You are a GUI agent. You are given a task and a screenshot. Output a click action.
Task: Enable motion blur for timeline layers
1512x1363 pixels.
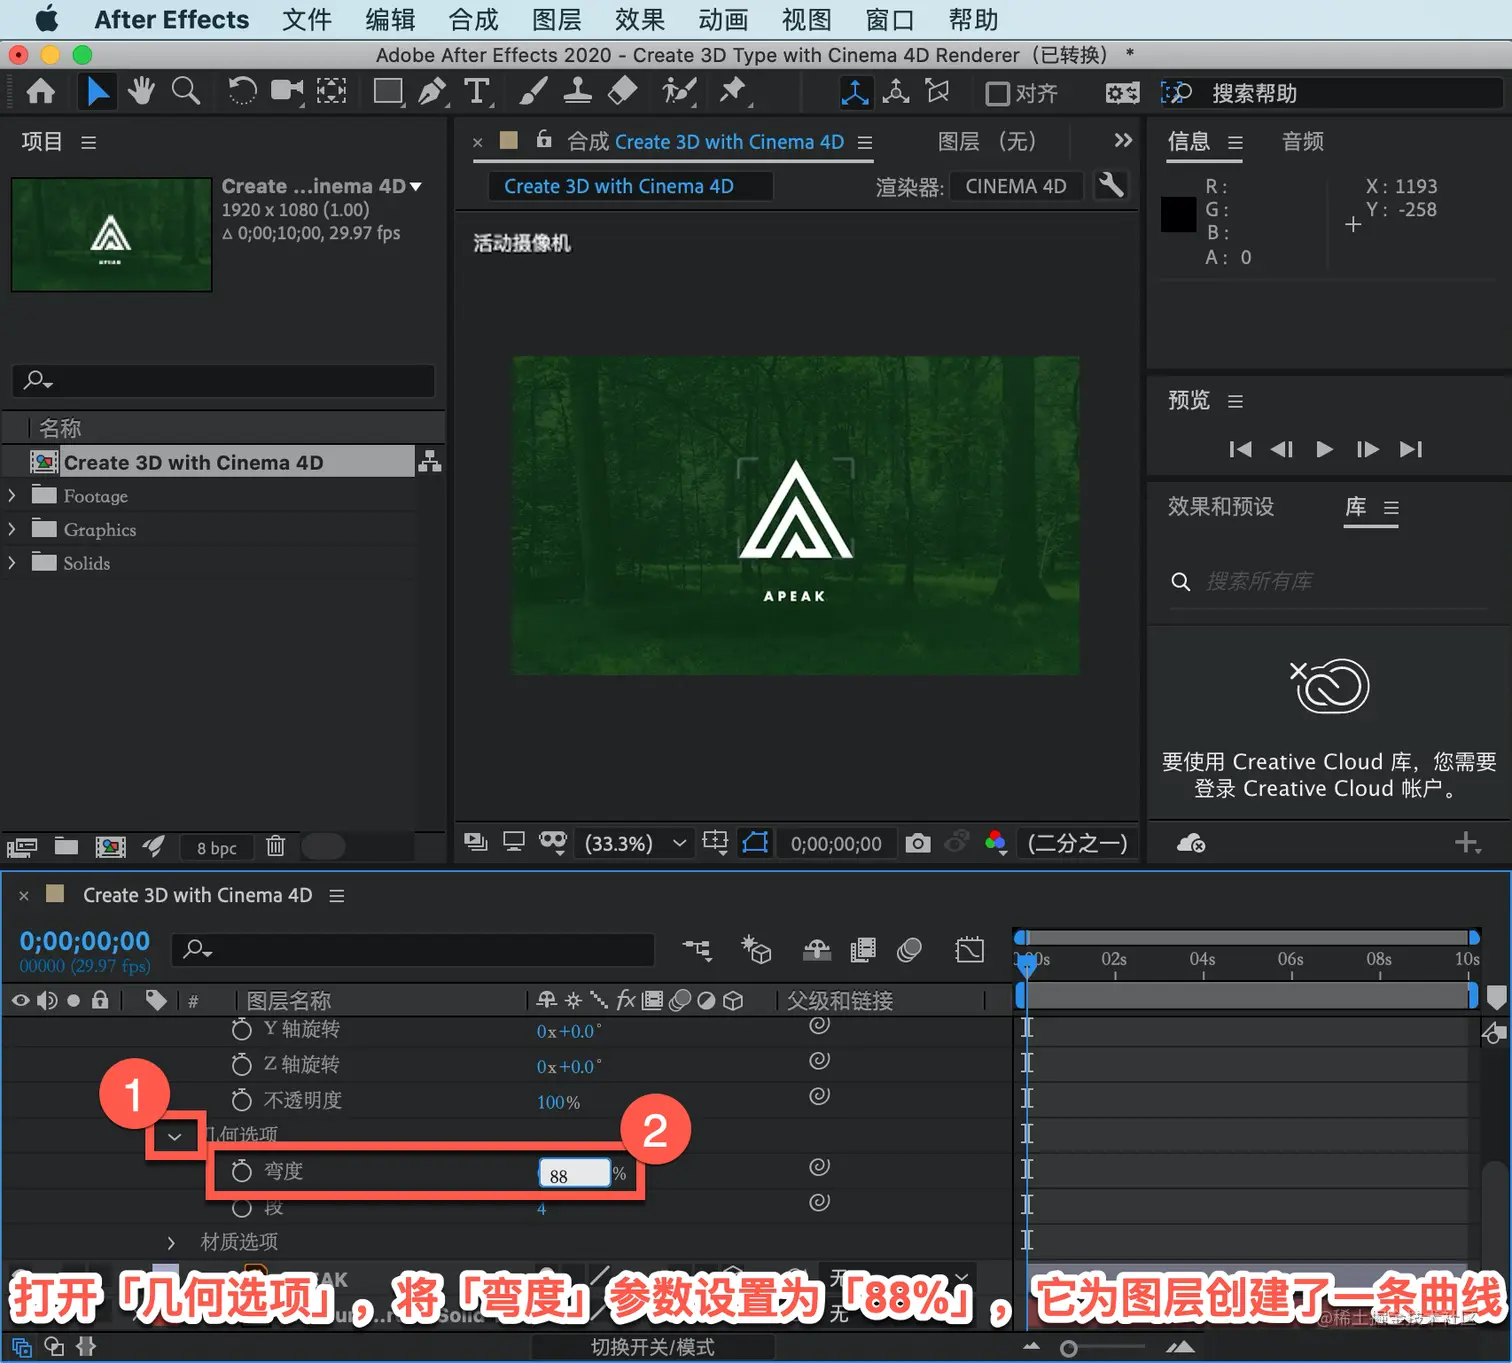(x=909, y=949)
